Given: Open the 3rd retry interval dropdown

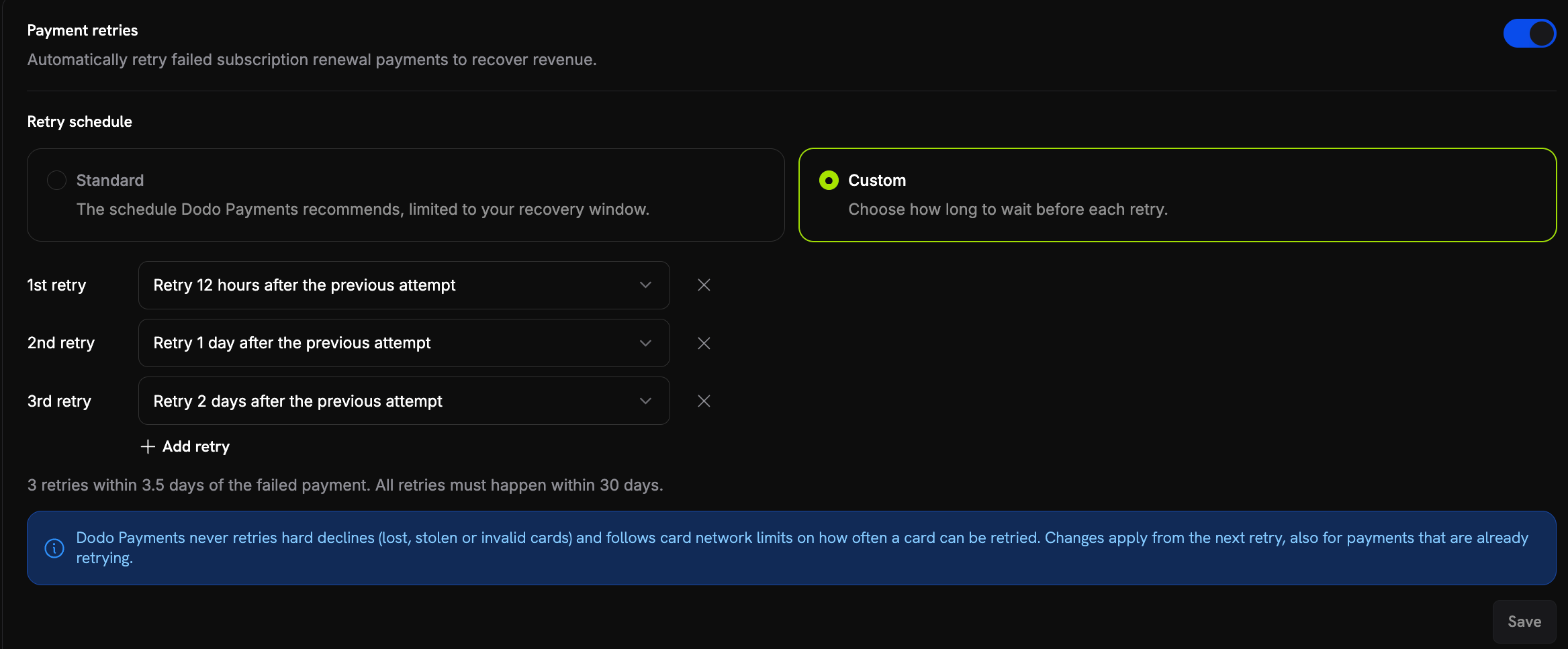Looking at the screenshot, I should (x=404, y=401).
